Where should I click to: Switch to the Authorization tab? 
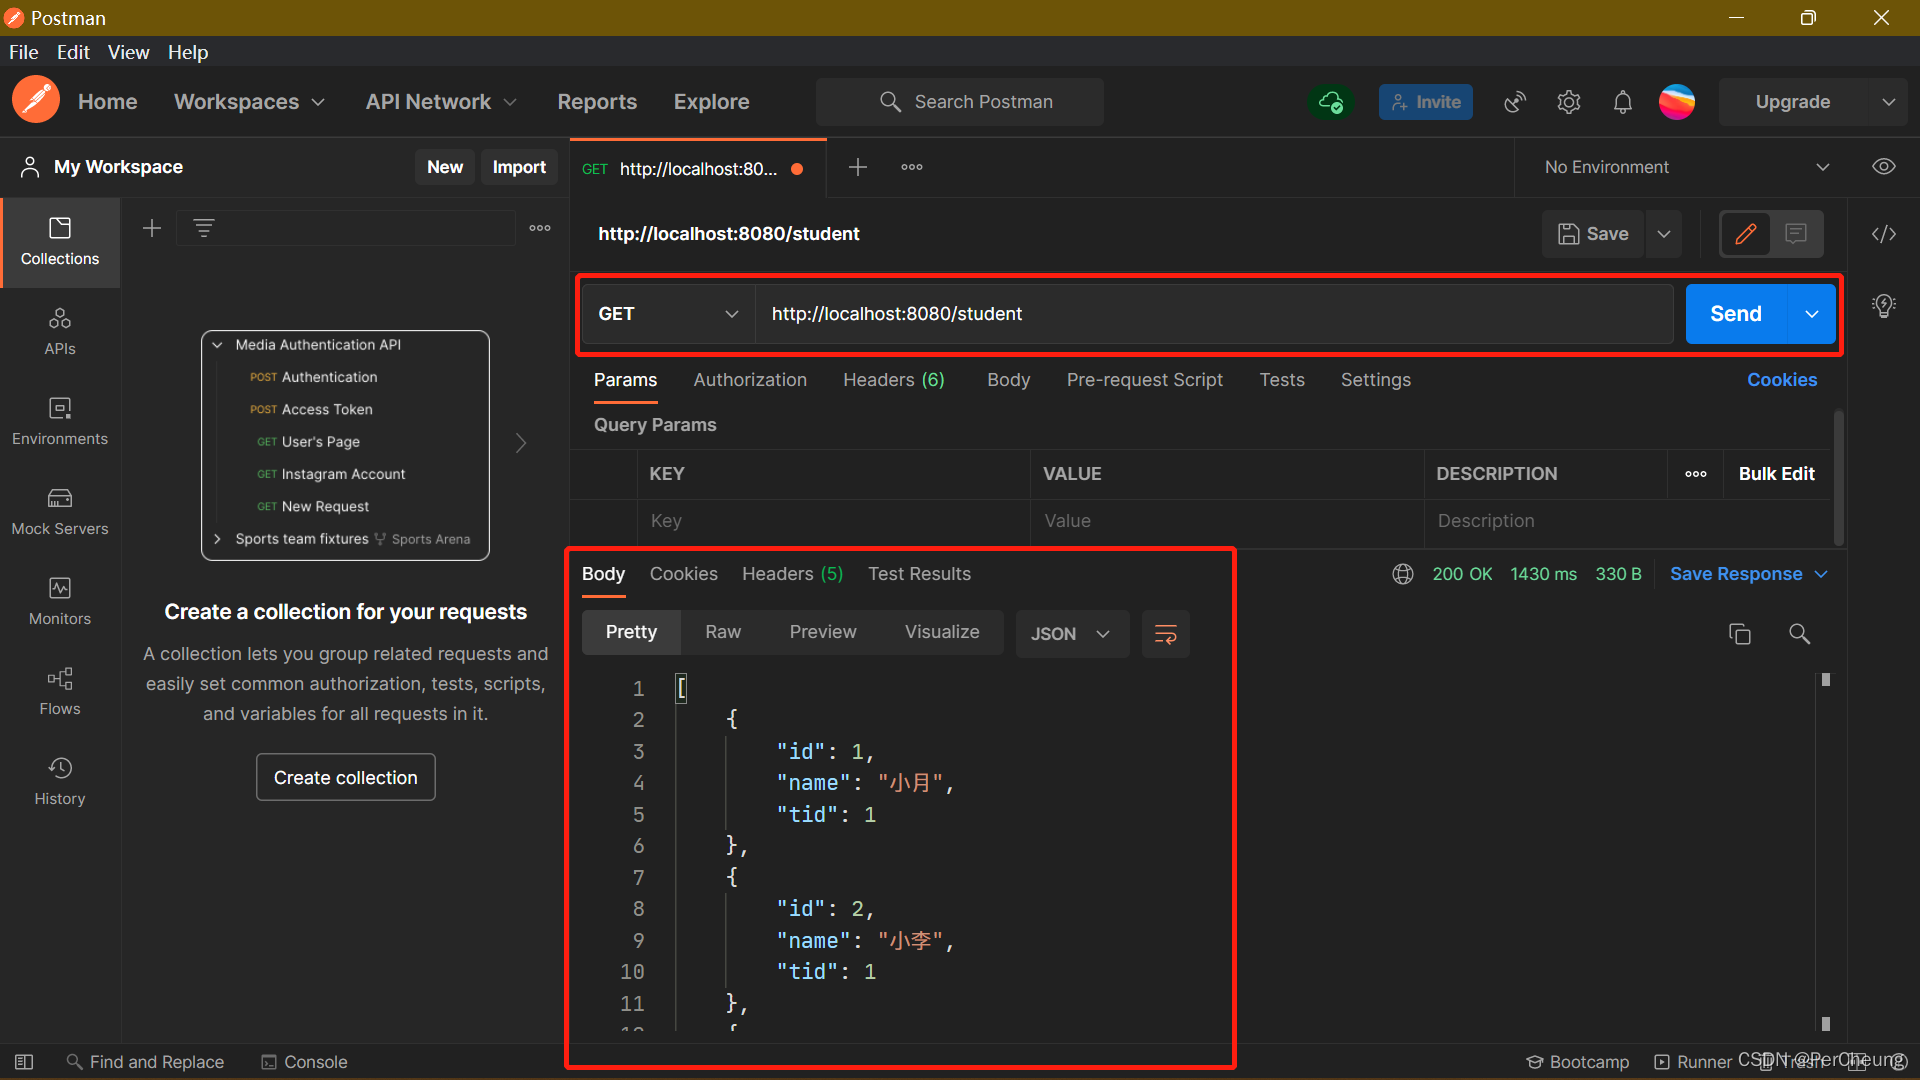coord(750,380)
